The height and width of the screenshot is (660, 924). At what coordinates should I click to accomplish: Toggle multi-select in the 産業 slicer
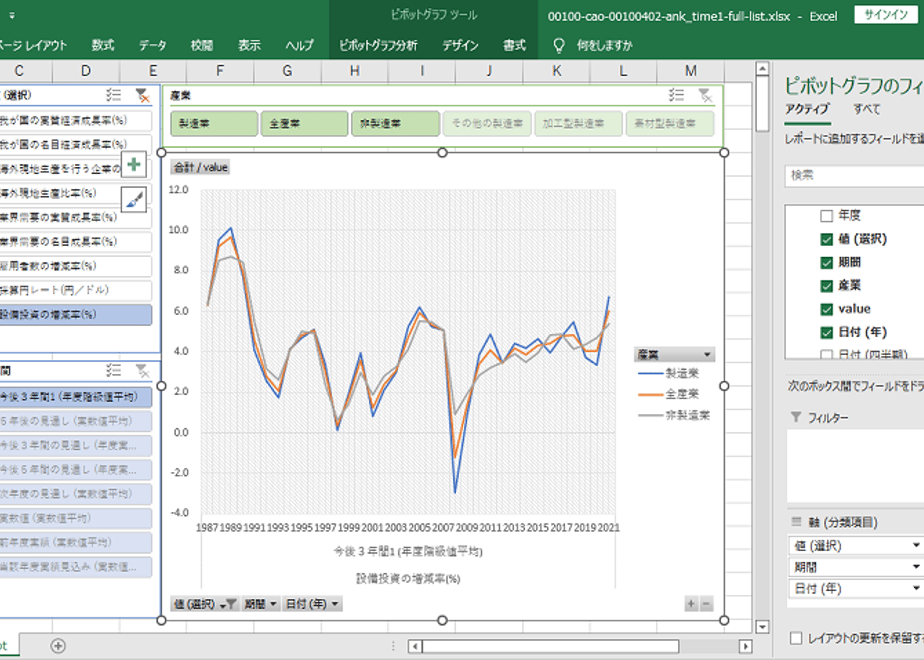point(676,95)
